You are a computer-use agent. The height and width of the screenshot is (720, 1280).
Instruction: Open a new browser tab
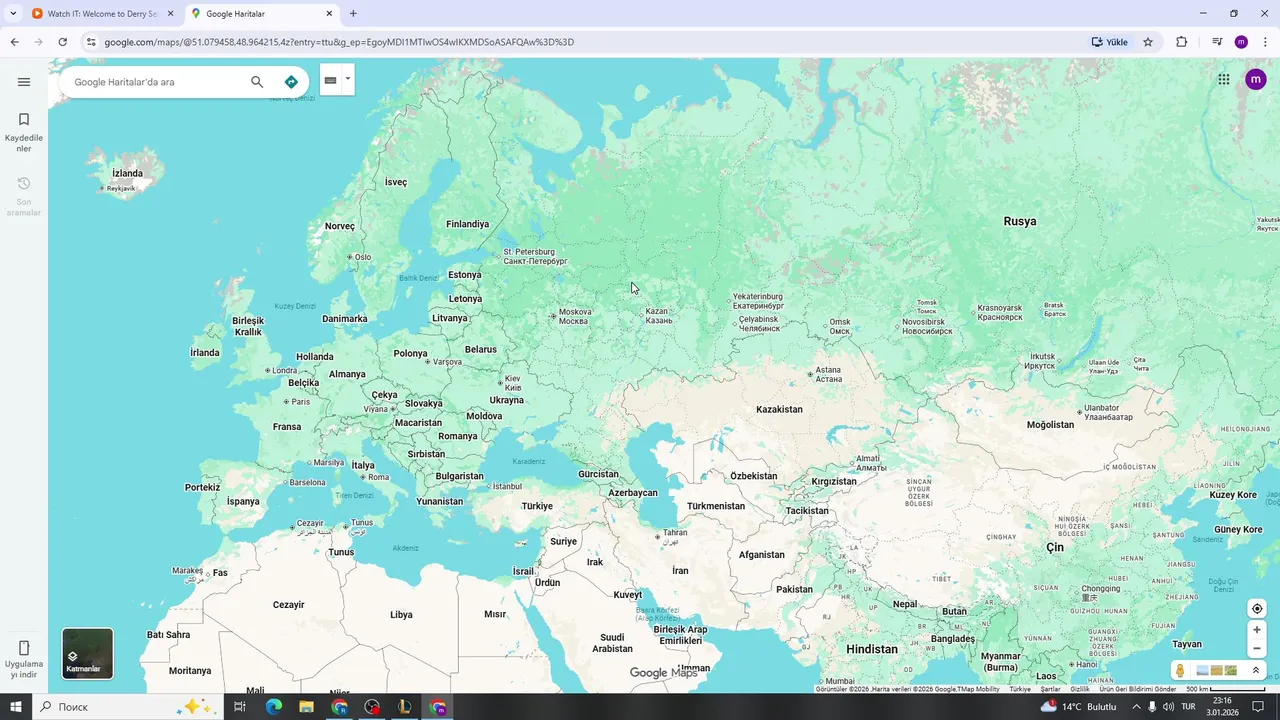click(x=353, y=14)
